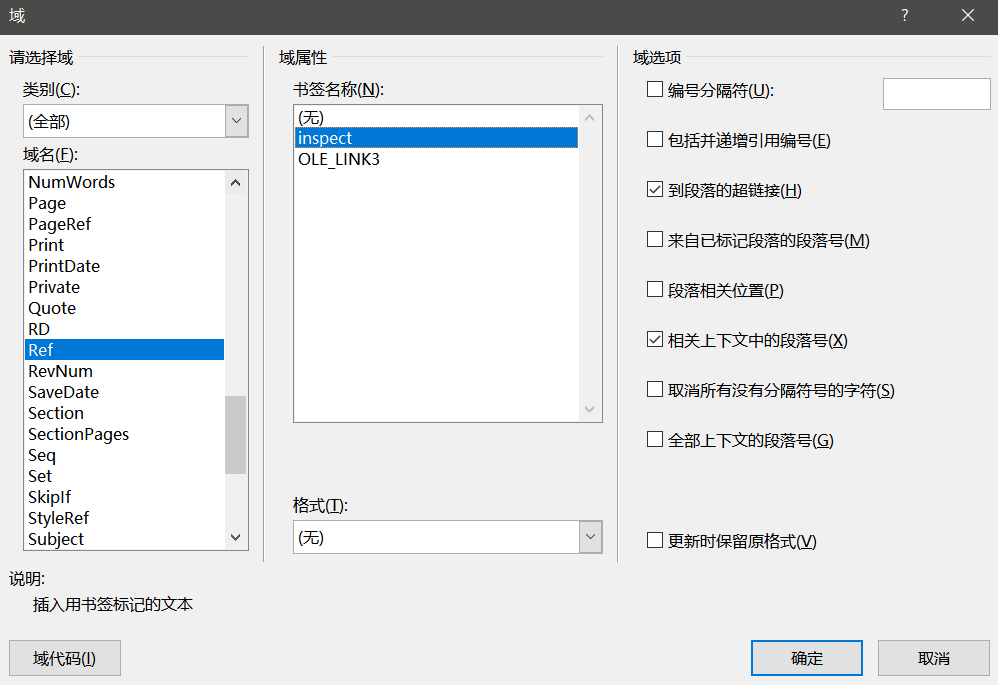Disable 相关上下文中的段落号 option

(654, 340)
